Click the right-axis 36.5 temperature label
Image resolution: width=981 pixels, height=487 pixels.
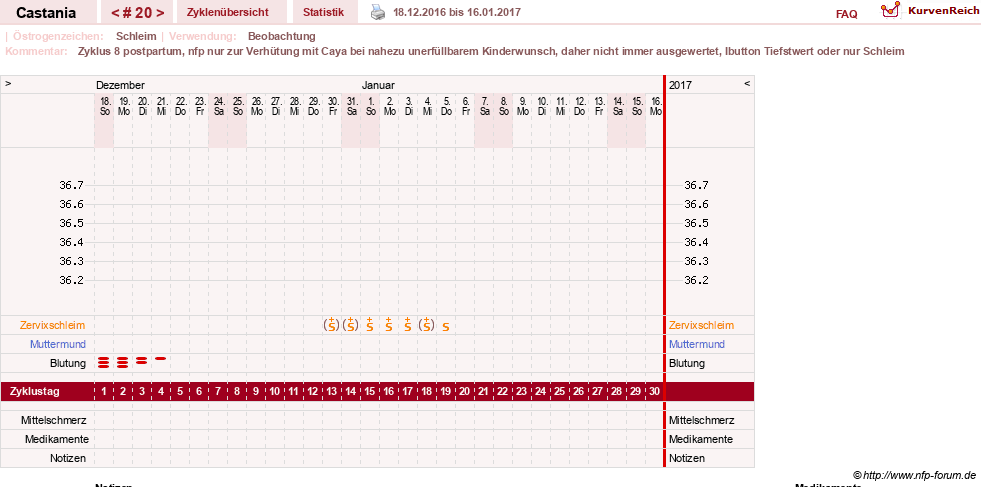pyautogui.click(x=696, y=223)
